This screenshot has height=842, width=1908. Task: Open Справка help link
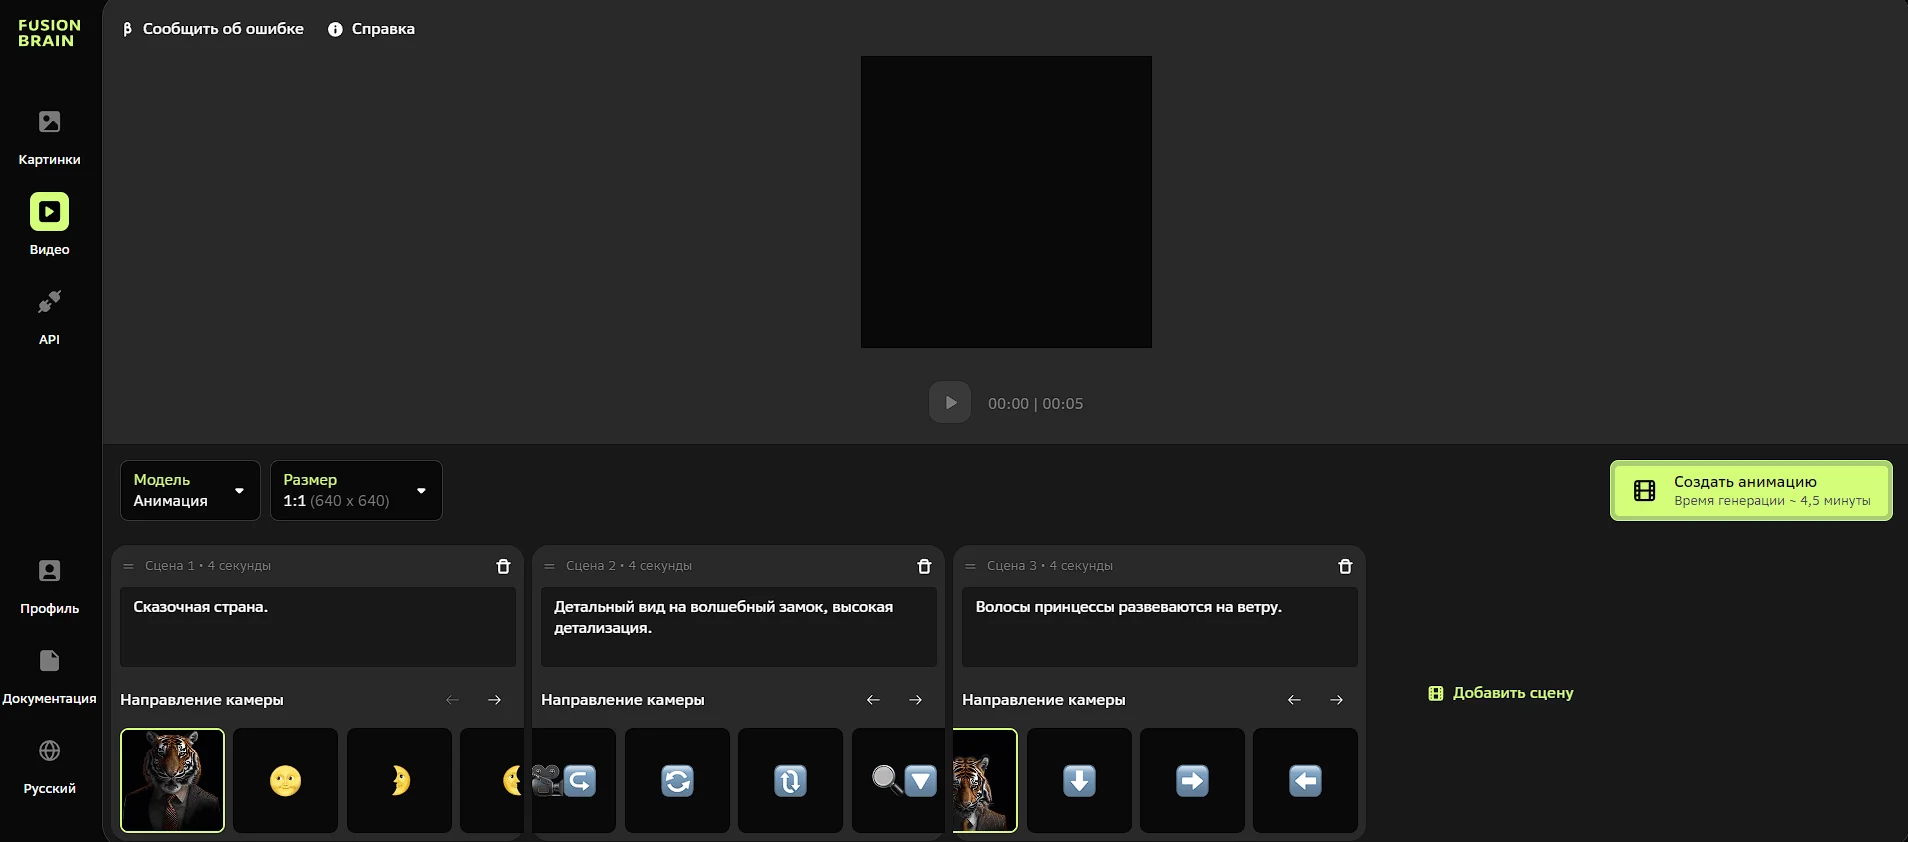(x=371, y=29)
